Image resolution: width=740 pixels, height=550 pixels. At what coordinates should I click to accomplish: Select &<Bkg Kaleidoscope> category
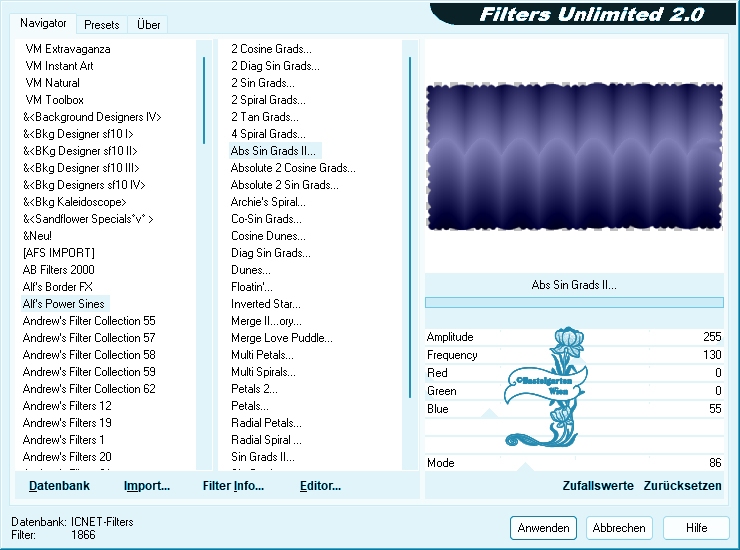(x=75, y=202)
